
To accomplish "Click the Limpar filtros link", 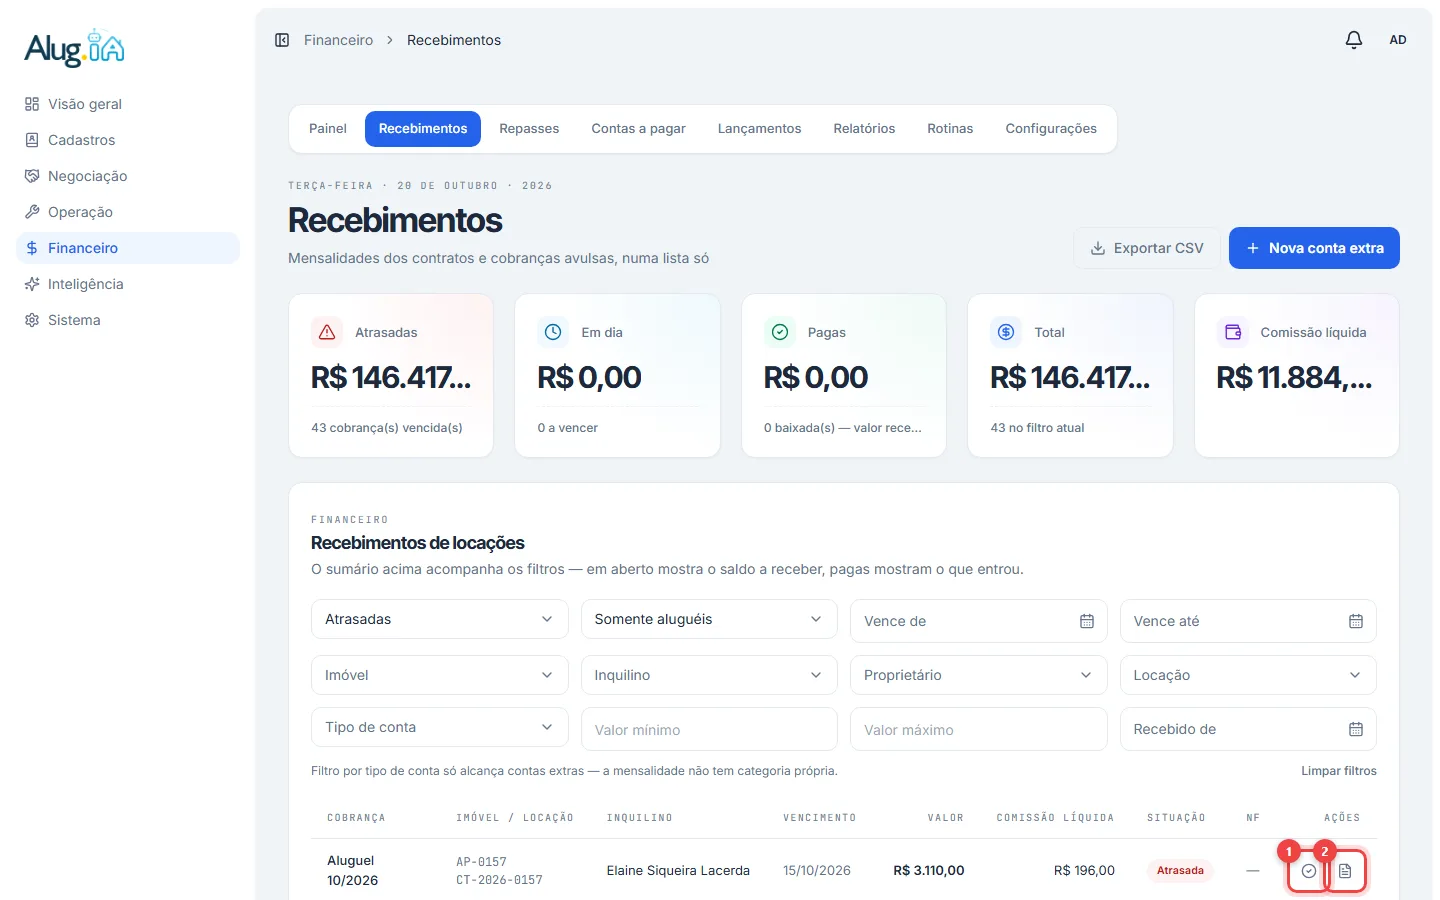I will coord(1339,771).
